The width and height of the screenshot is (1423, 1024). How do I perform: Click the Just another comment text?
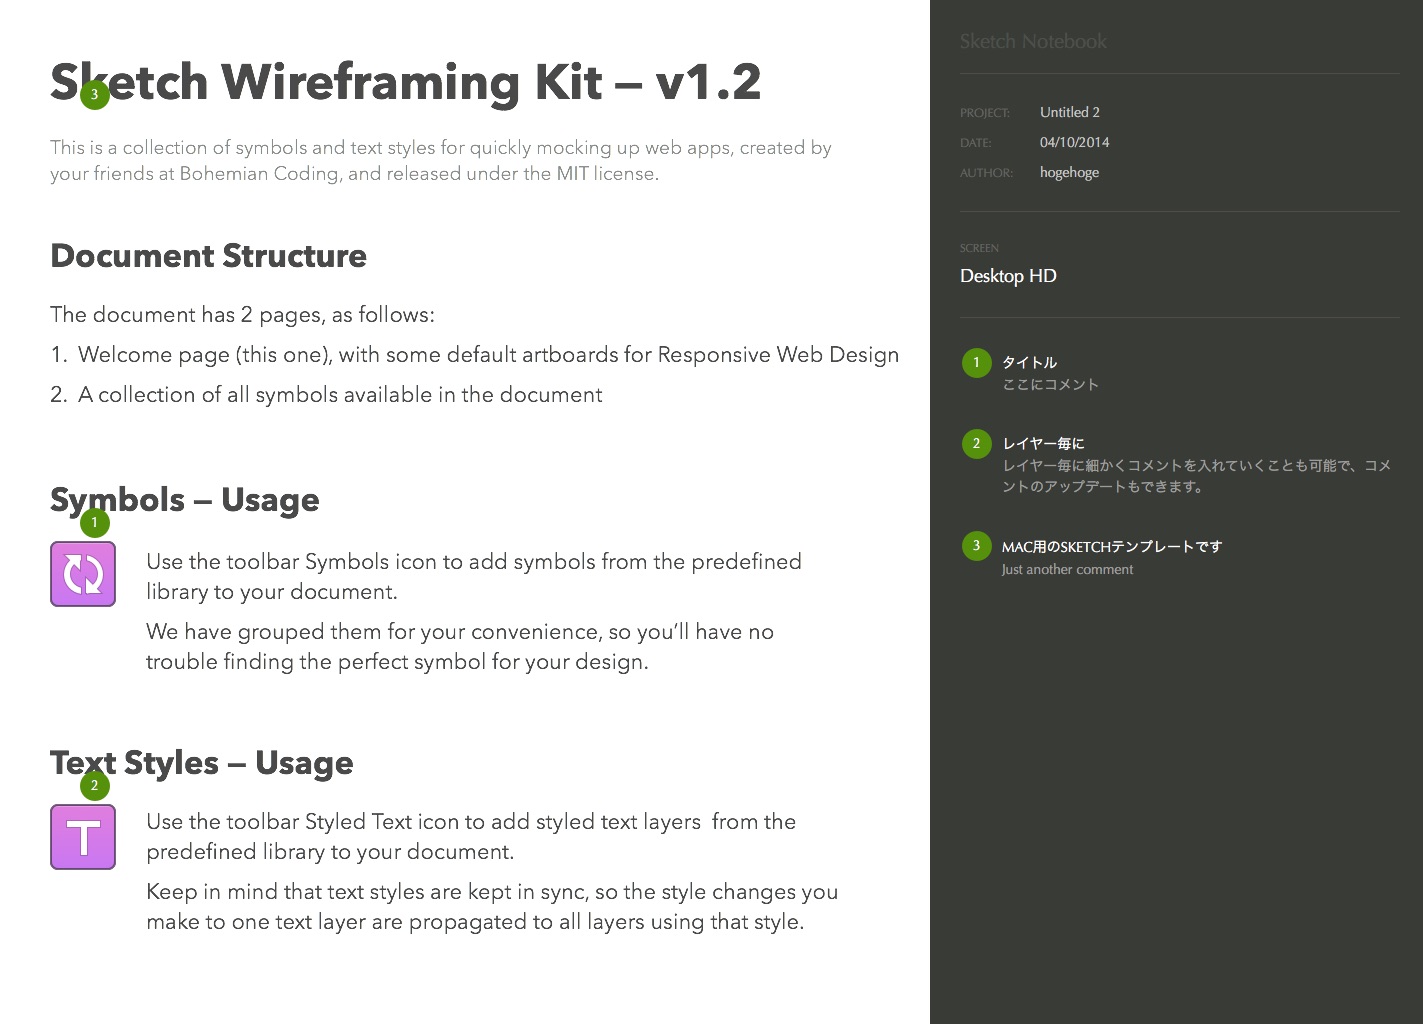pyautogui.click(x=1067, y=569)
